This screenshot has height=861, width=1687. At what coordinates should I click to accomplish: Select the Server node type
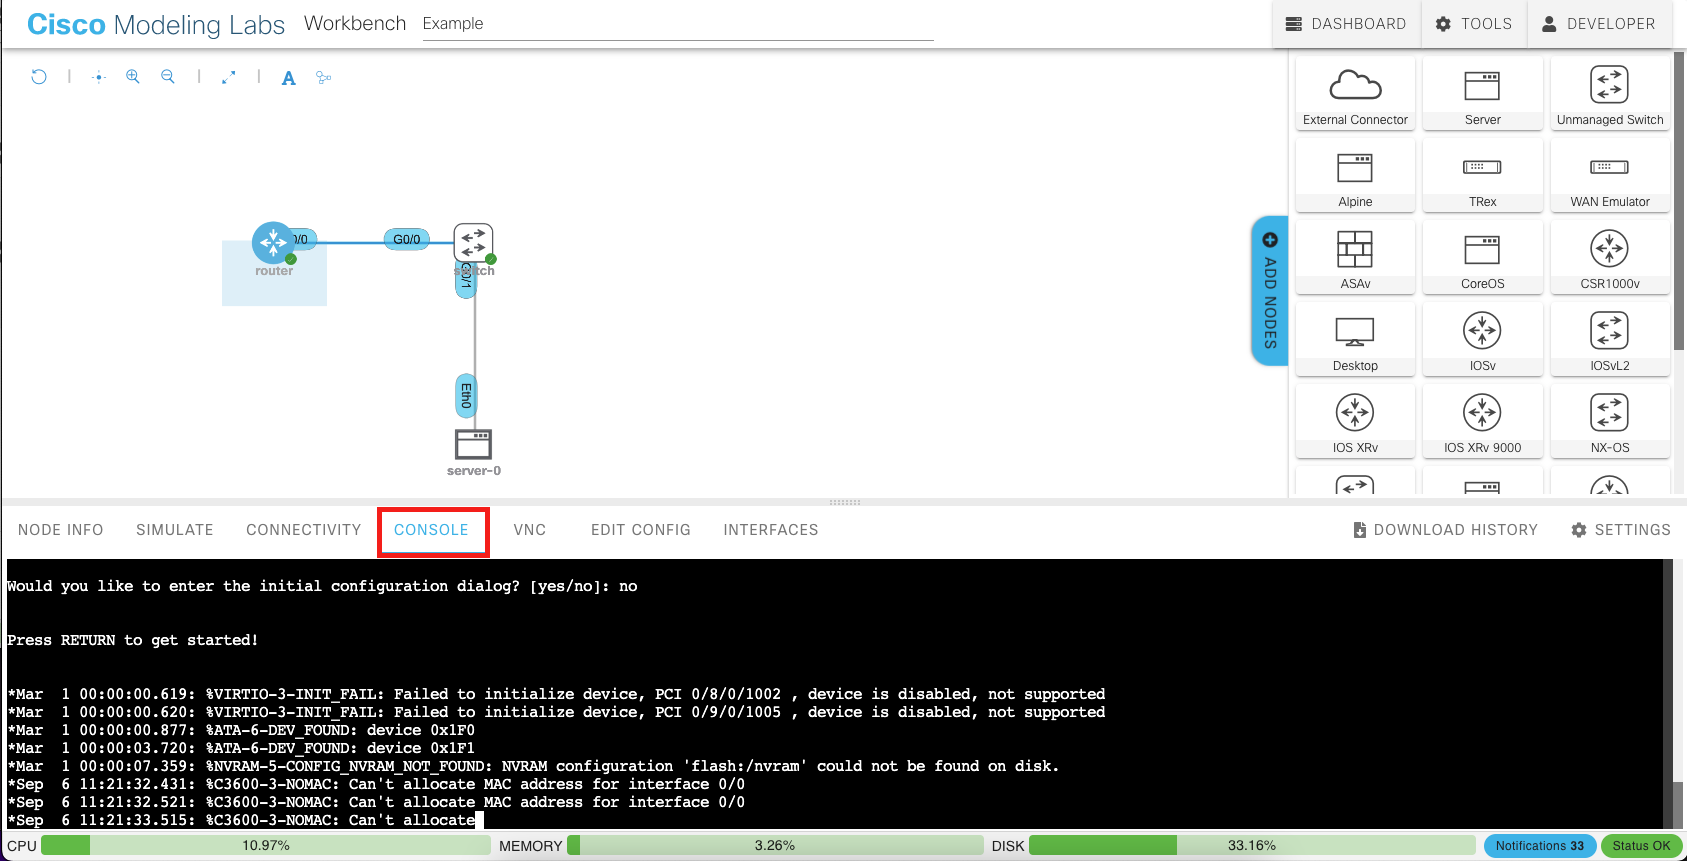[x=1482, y=96]
